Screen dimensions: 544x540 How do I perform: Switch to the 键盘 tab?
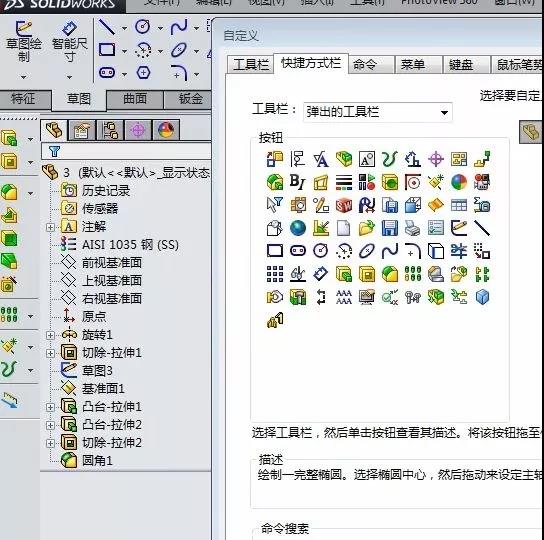click(x=466, y=65)
